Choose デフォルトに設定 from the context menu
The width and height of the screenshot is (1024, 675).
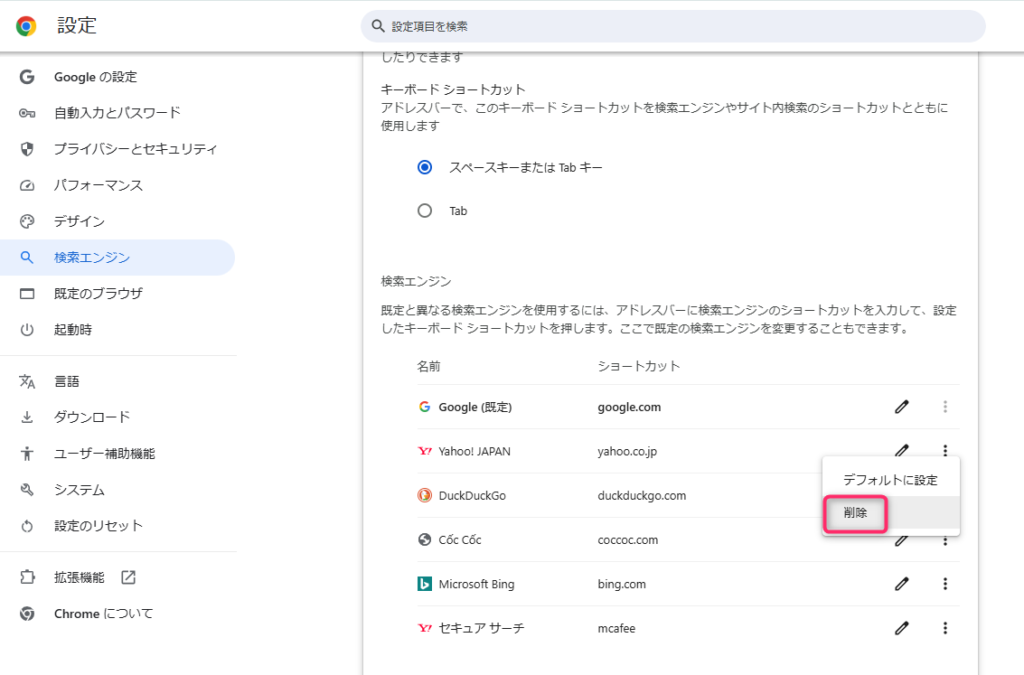click(x=890, y=480)
